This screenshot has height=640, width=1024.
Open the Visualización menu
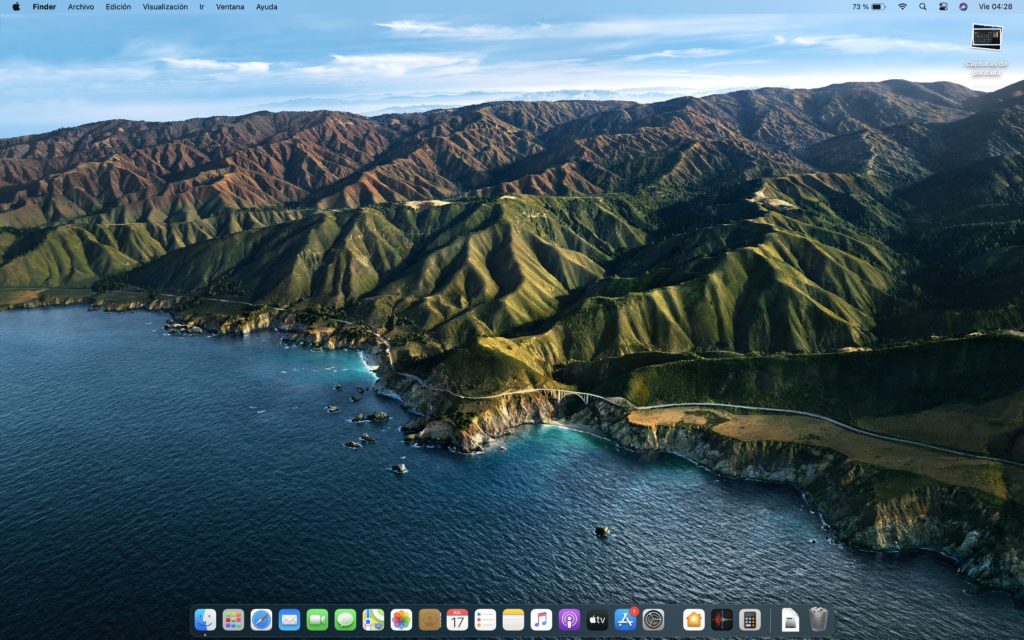pyautogui.click(x=165, y=7)
